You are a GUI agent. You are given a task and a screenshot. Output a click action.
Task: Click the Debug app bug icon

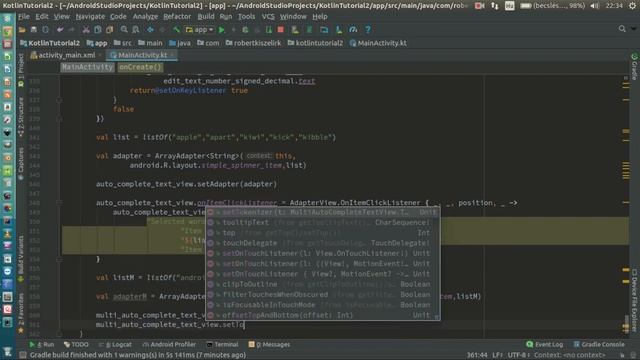pyautogui.click(x=245, y=30)
